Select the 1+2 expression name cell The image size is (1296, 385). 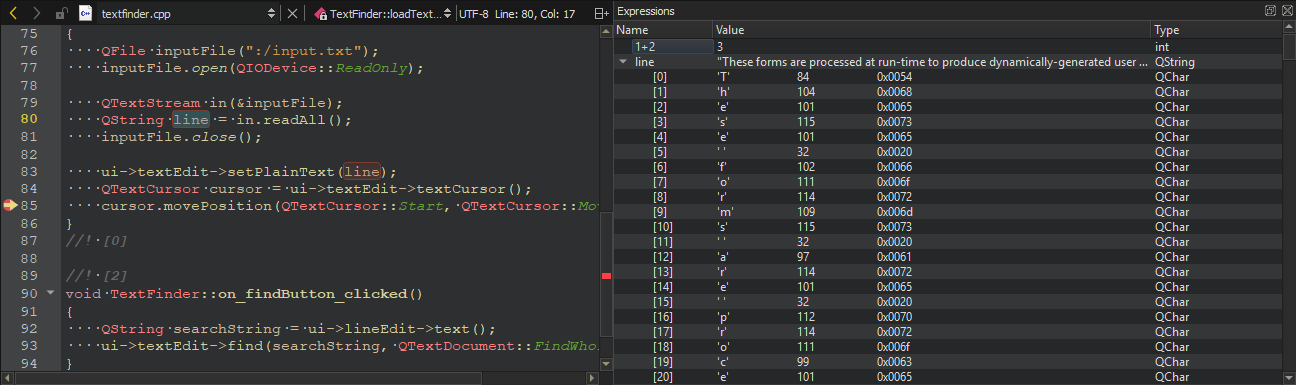[672, 47]
